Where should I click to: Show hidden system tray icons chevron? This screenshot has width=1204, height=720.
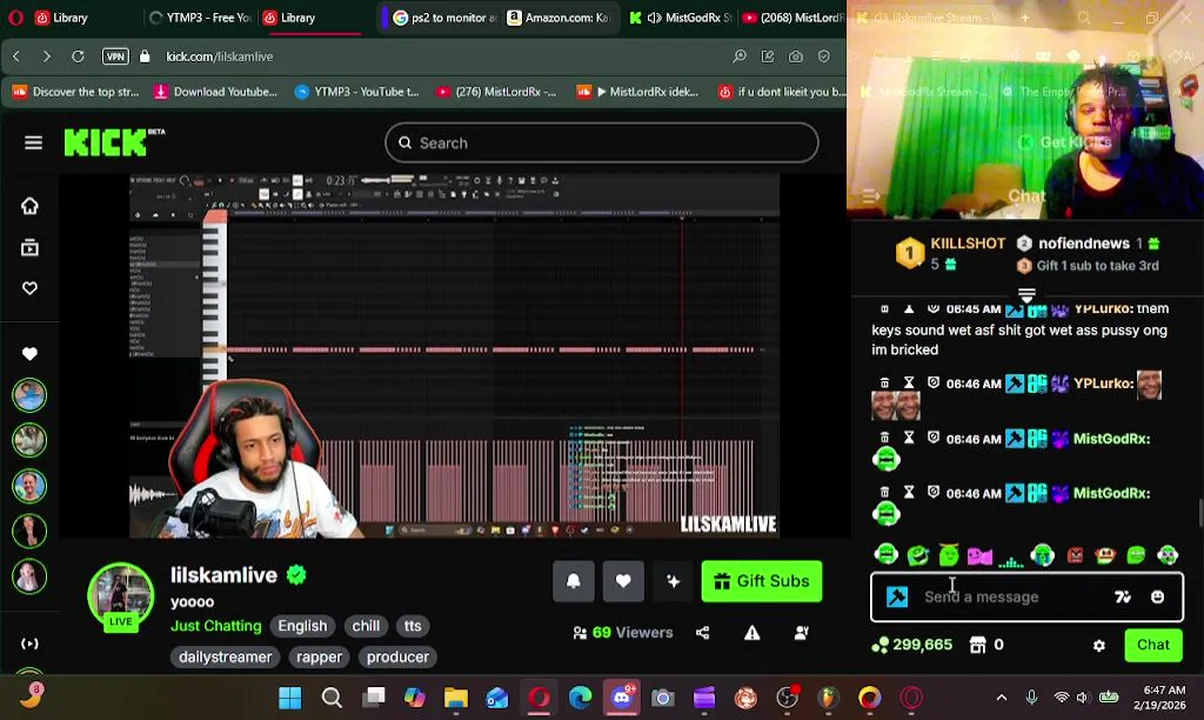1001,698
